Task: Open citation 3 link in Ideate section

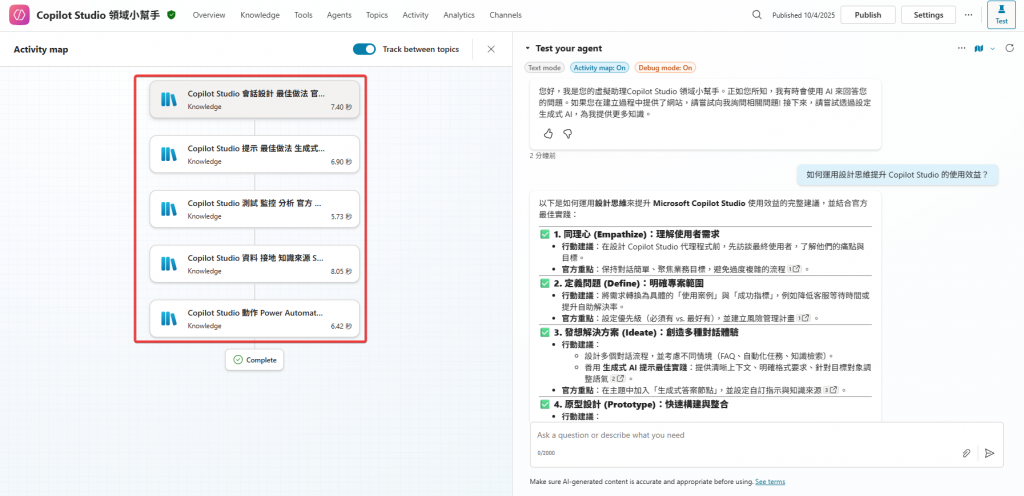Action: coord(830,390)
